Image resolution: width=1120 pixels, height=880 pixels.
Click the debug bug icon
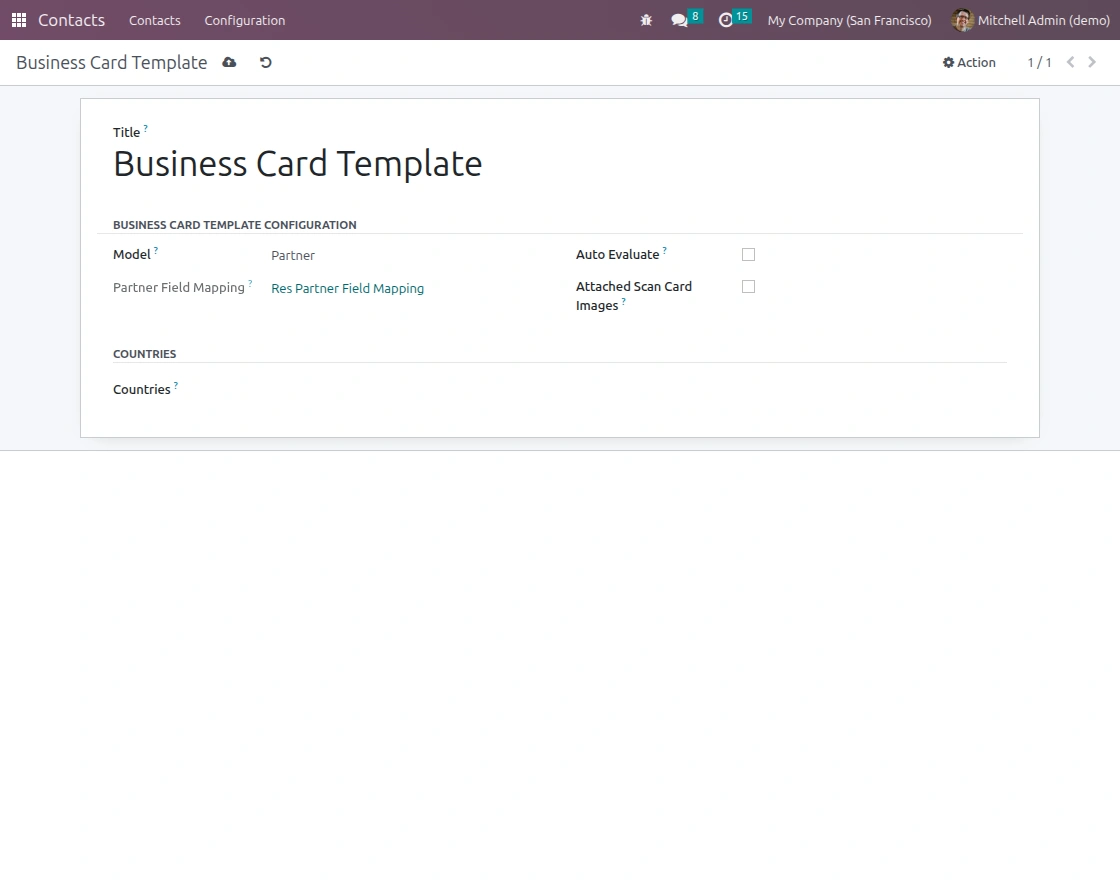[646, 20]
